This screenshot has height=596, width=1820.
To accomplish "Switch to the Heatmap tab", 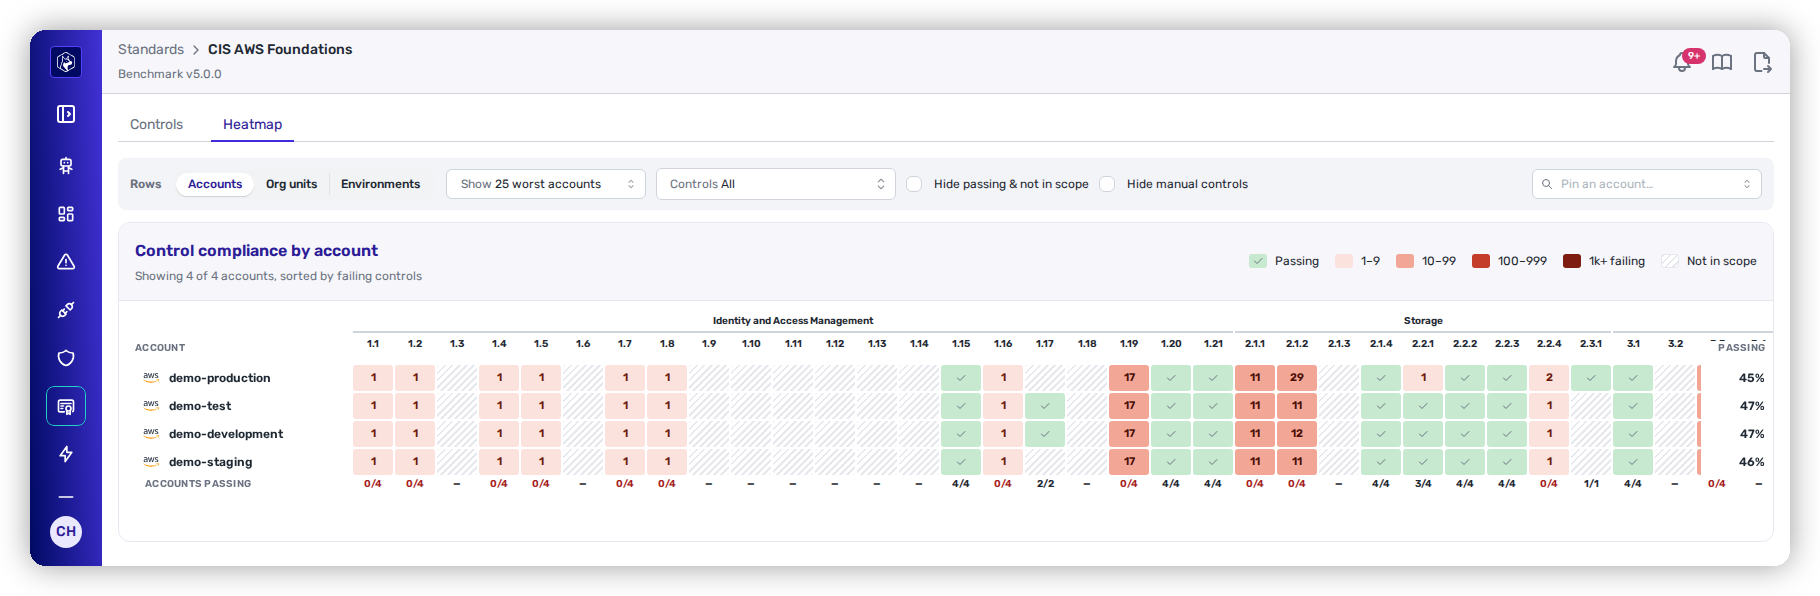I will [x=252, y=124].
